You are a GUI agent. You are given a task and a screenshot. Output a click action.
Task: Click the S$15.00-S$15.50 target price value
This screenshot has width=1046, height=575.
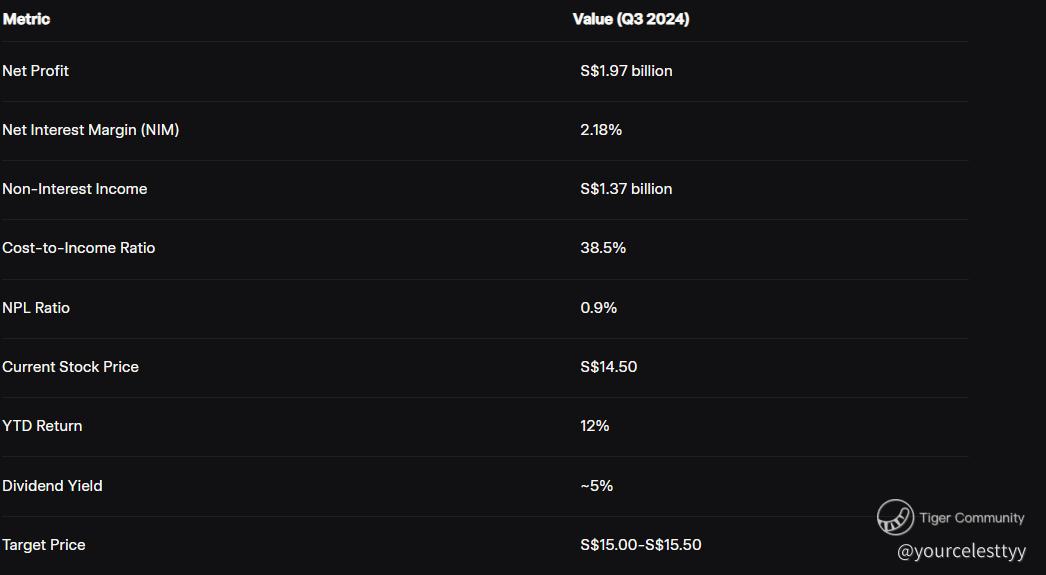640,545
